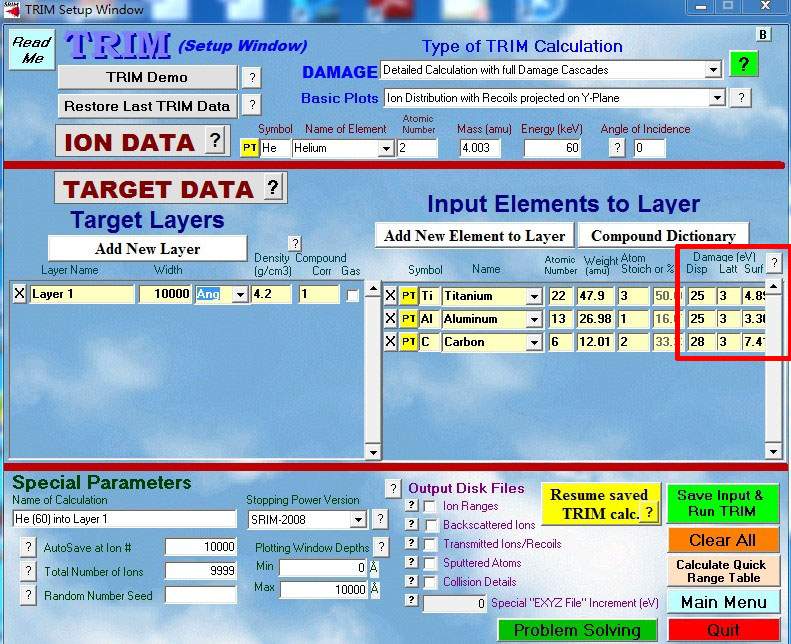Remove Layer 1 using its X button

(x=19, y=294)
